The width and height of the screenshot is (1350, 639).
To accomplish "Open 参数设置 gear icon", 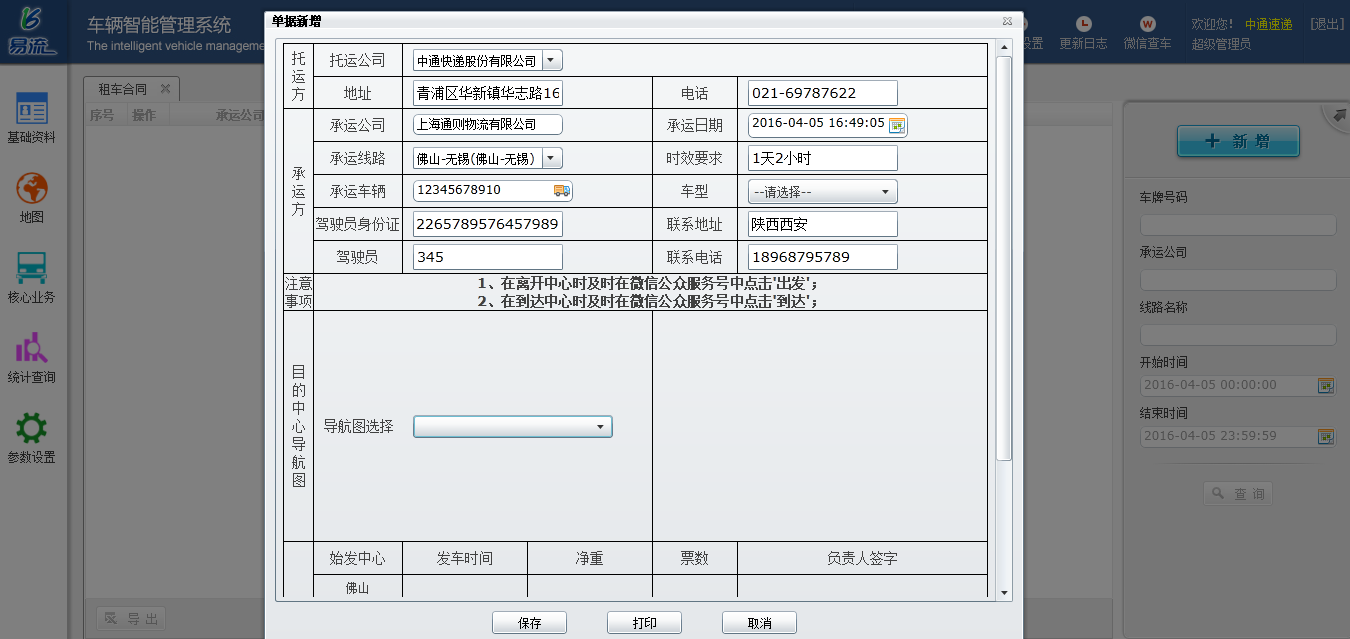I will (31, 437).
